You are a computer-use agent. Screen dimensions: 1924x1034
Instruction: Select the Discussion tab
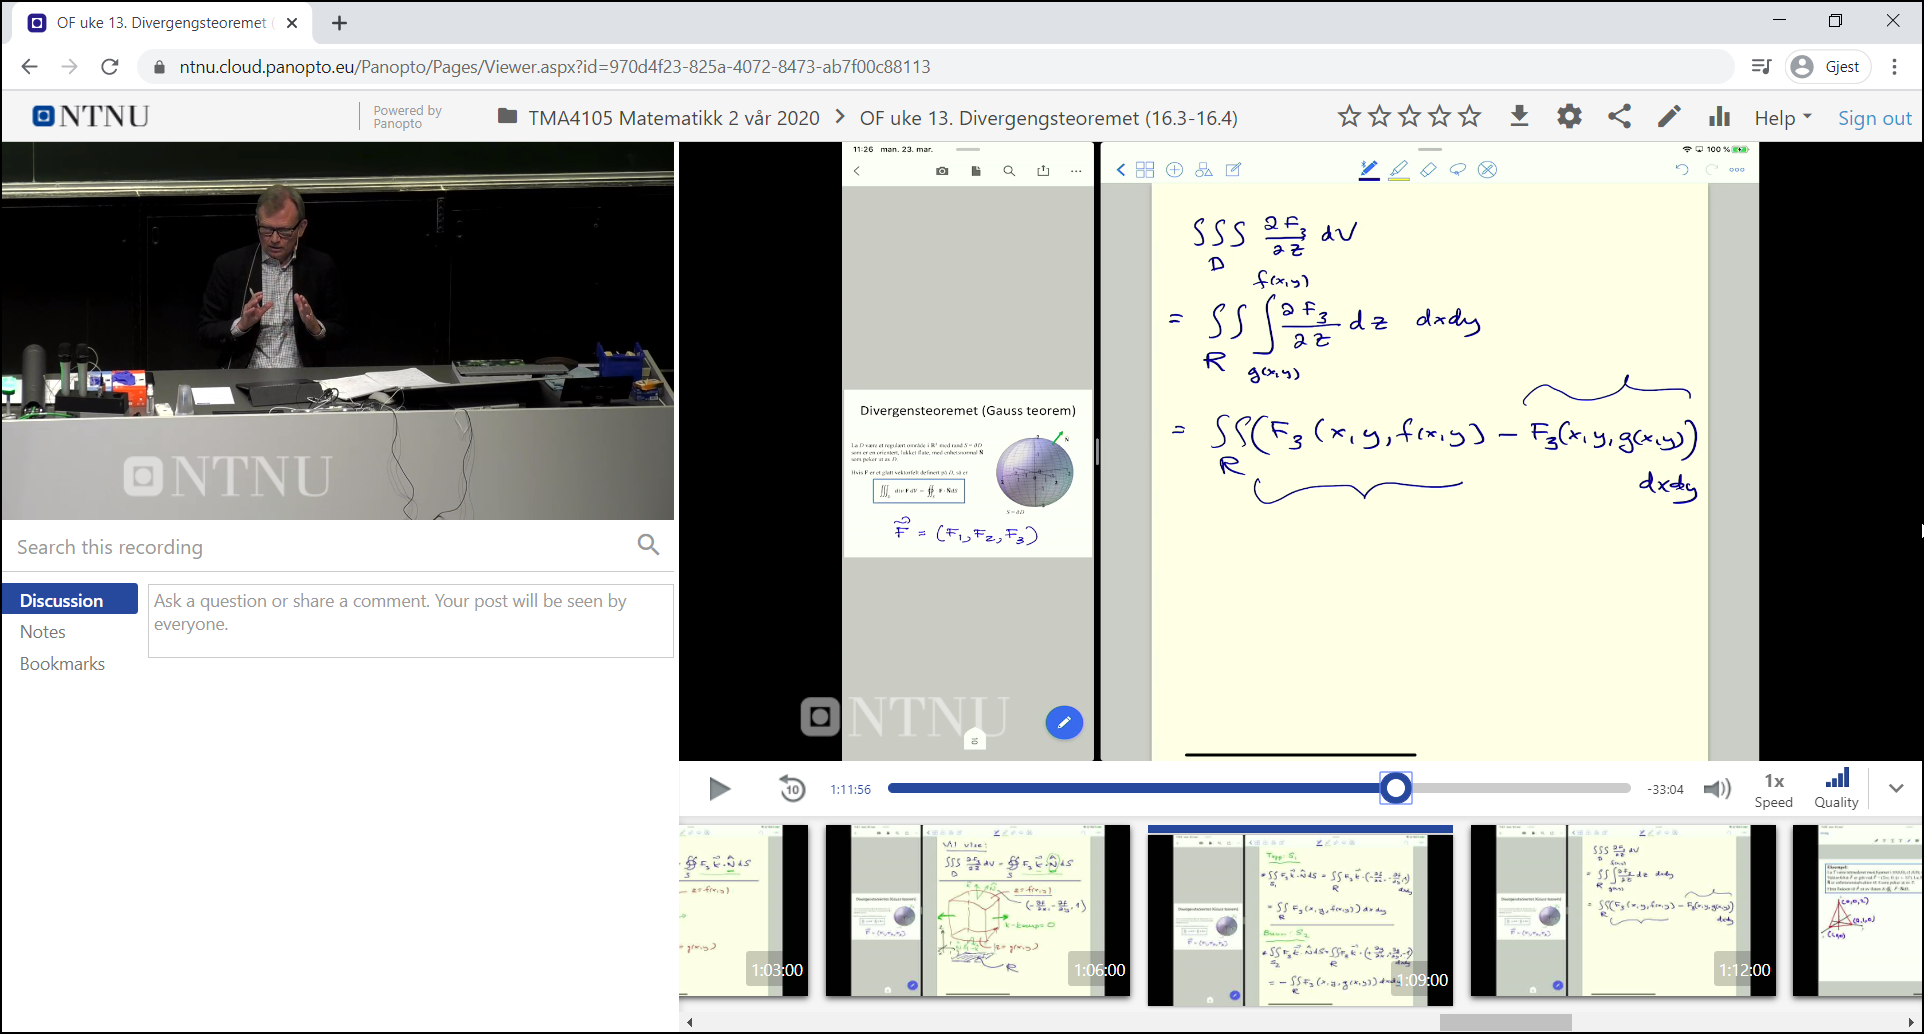click(69, 600)
